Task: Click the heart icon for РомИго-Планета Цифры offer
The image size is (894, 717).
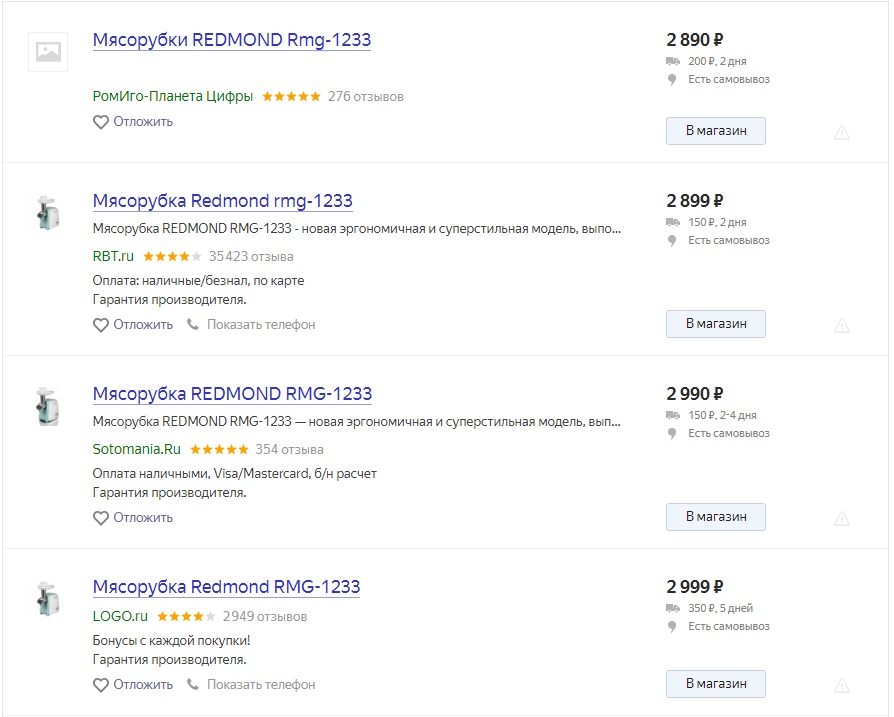Action: click(100, 122)
